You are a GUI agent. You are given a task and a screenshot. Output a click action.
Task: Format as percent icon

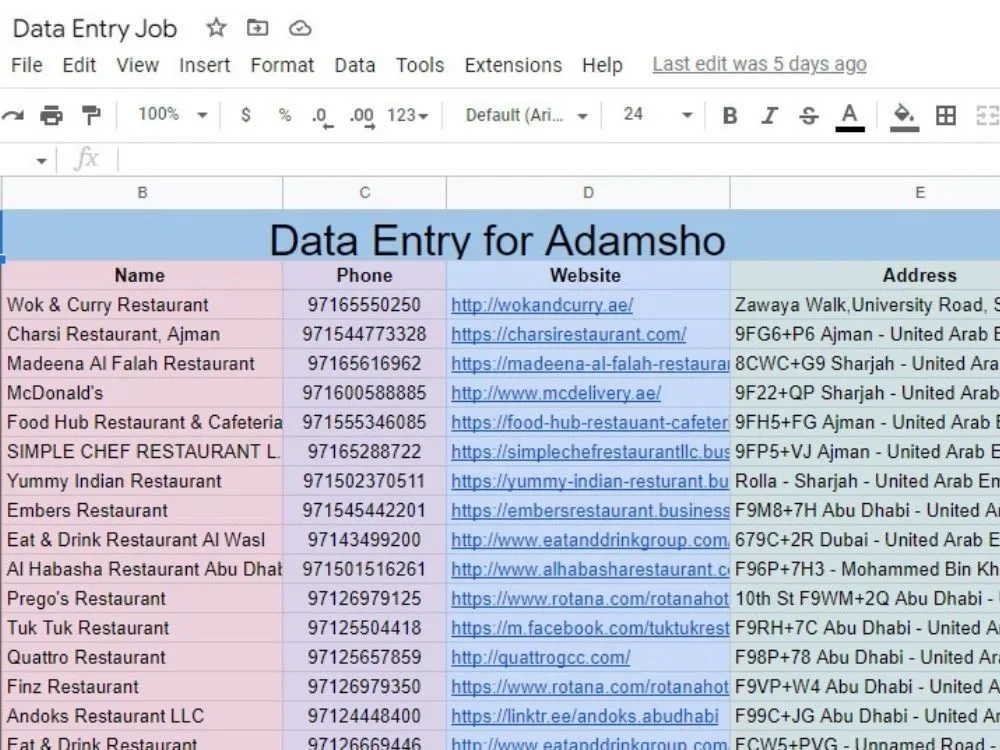(284, 115)
